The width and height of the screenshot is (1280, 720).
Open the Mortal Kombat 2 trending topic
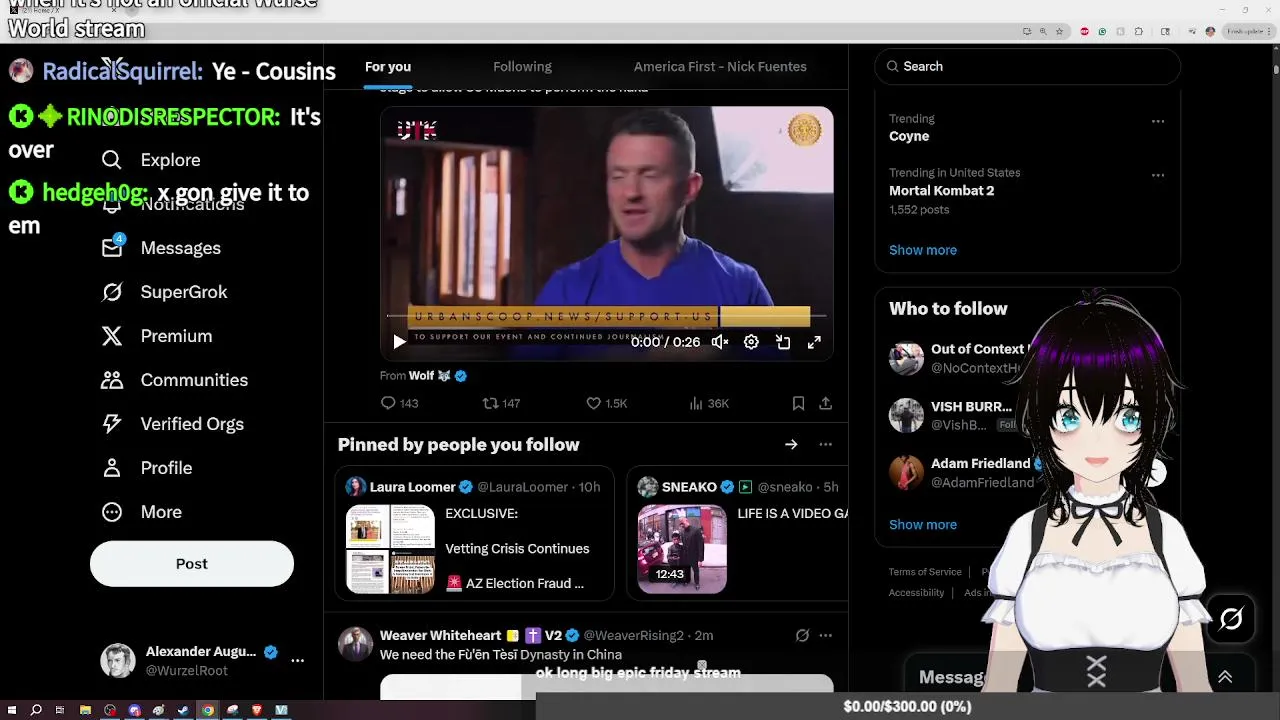coord(941,190)
